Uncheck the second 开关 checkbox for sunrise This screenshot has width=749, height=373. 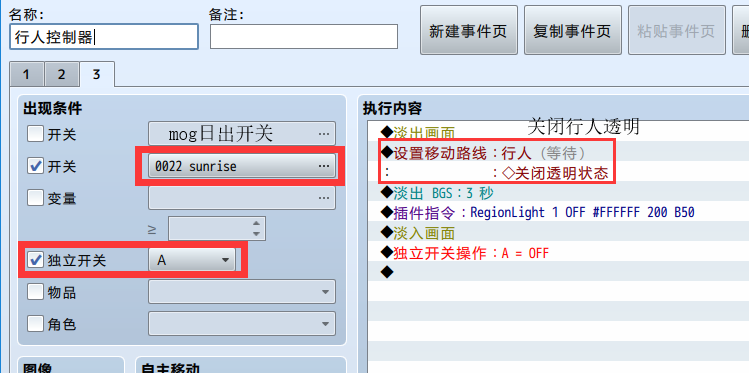click(x=35, y=166)
